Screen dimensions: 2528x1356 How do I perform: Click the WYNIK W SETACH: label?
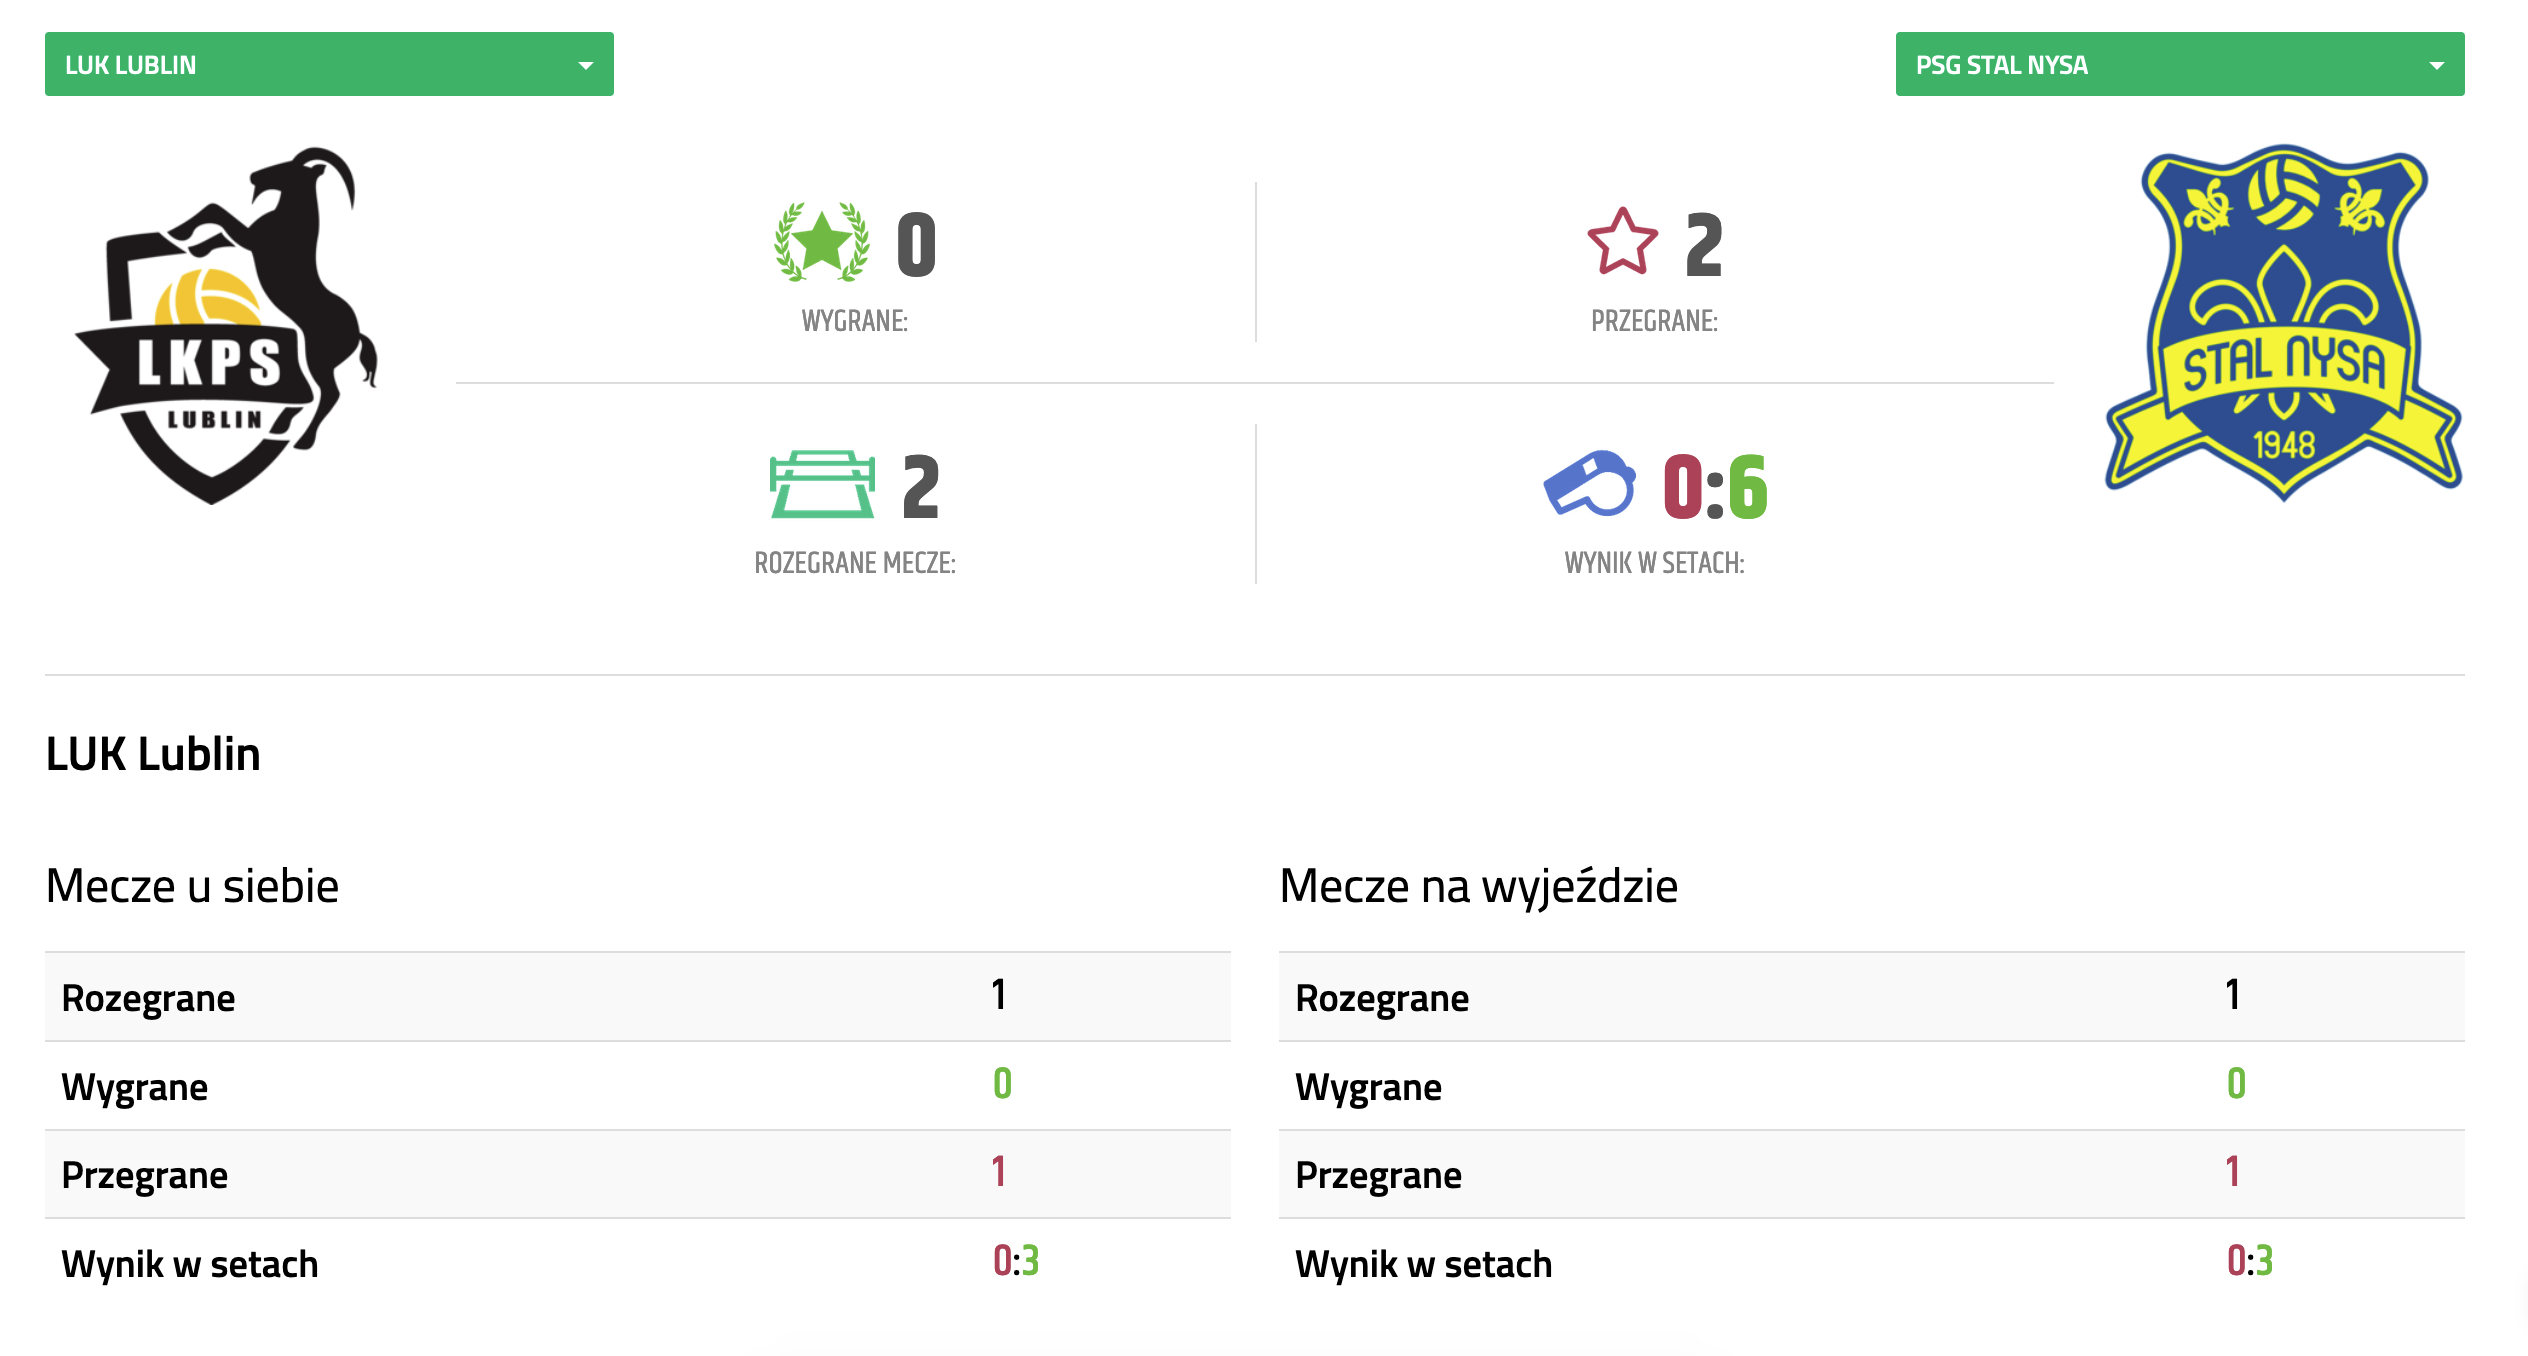tap(1655, 563)
